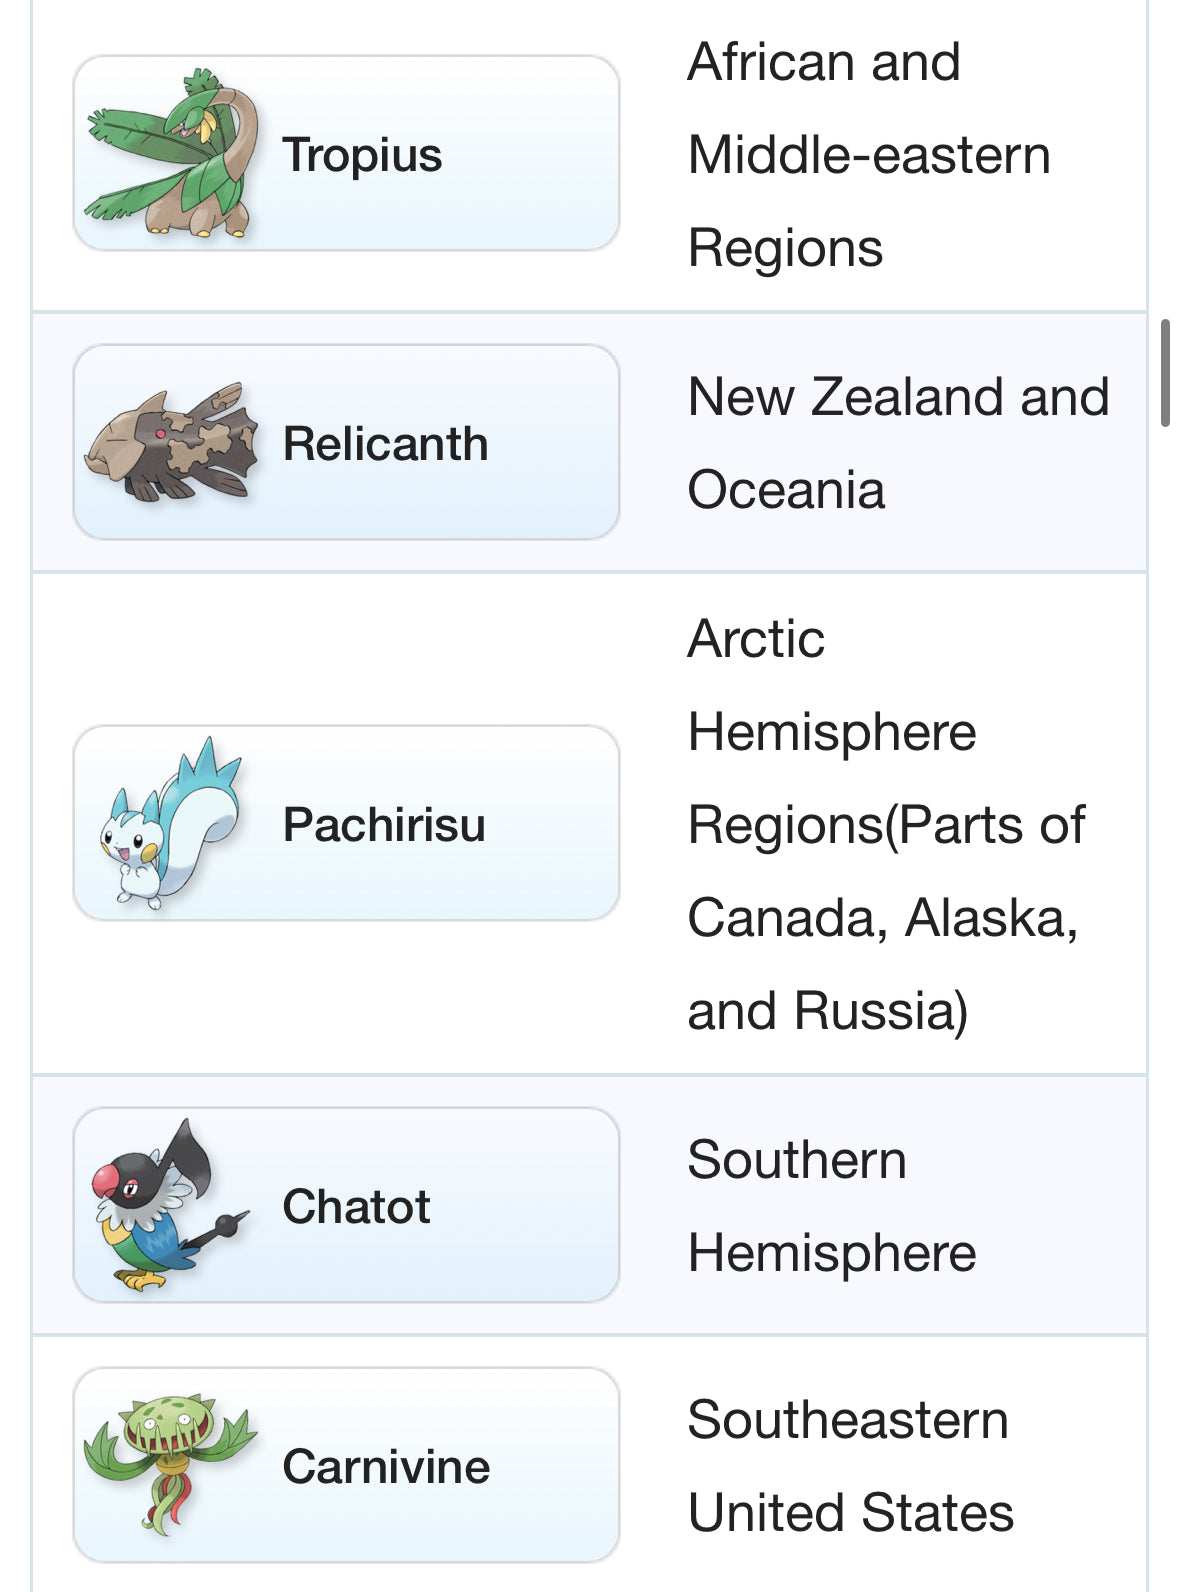Click the Relicanth sprite image
Viewport: 1179px width, 1592px height.
pyautogui.click(x=170, y=443)
